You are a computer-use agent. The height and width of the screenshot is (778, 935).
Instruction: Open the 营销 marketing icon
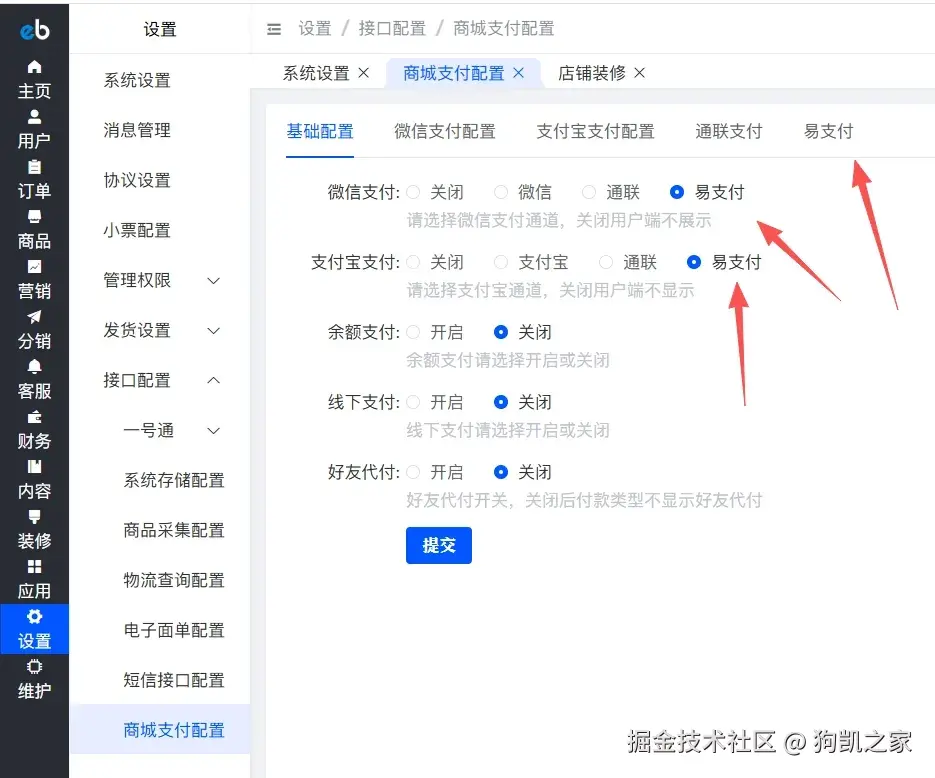point(35,280)
